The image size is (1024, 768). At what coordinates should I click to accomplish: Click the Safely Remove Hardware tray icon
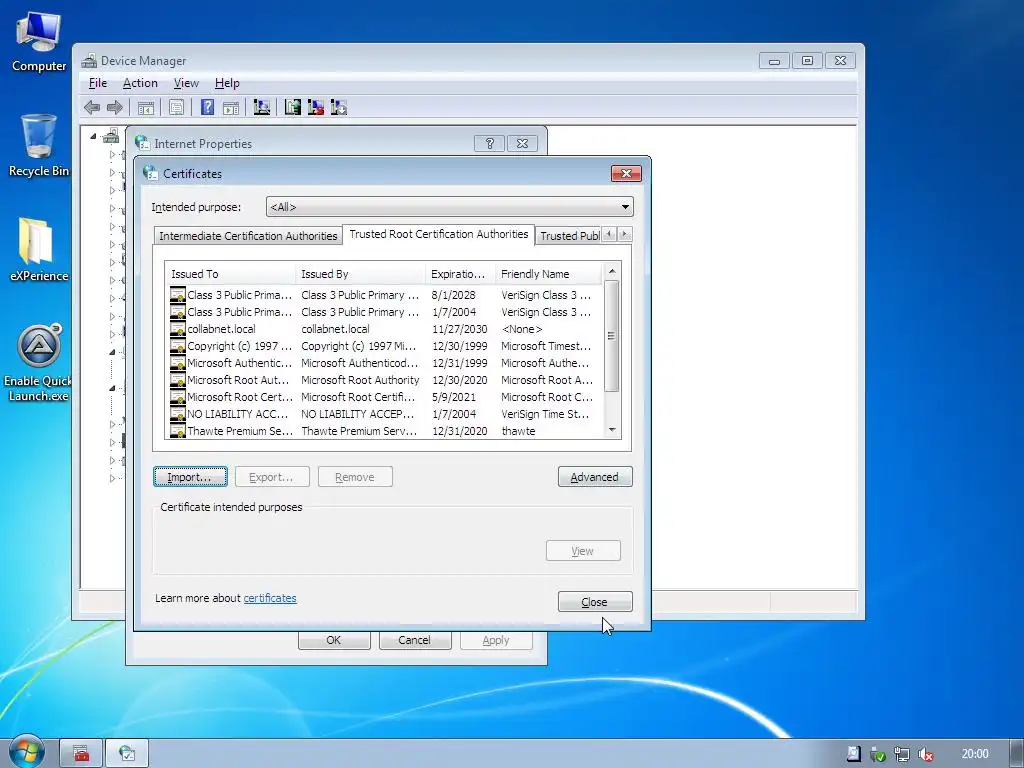[x=878, y=754]
